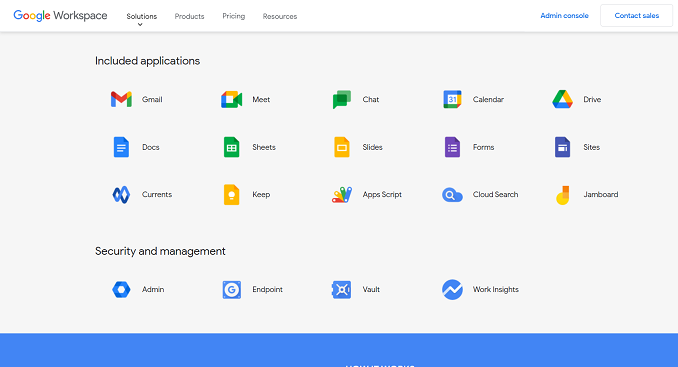Click the Gmail text label
The image size is (678, 367).
pyautogui.click(x=152, y=99)
